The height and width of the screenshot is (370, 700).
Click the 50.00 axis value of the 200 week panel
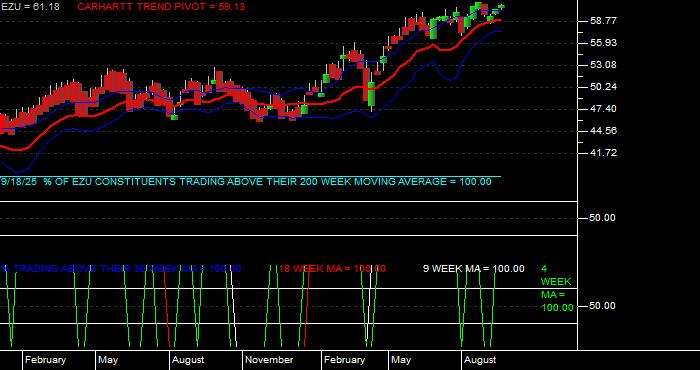click(x=602, y=218)
